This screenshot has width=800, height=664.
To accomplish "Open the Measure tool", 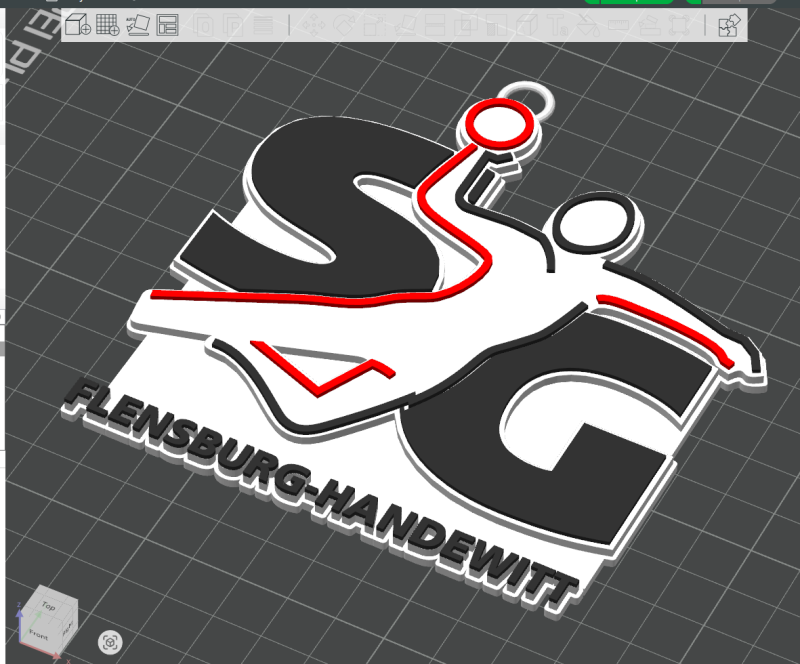I will (619, 25).
